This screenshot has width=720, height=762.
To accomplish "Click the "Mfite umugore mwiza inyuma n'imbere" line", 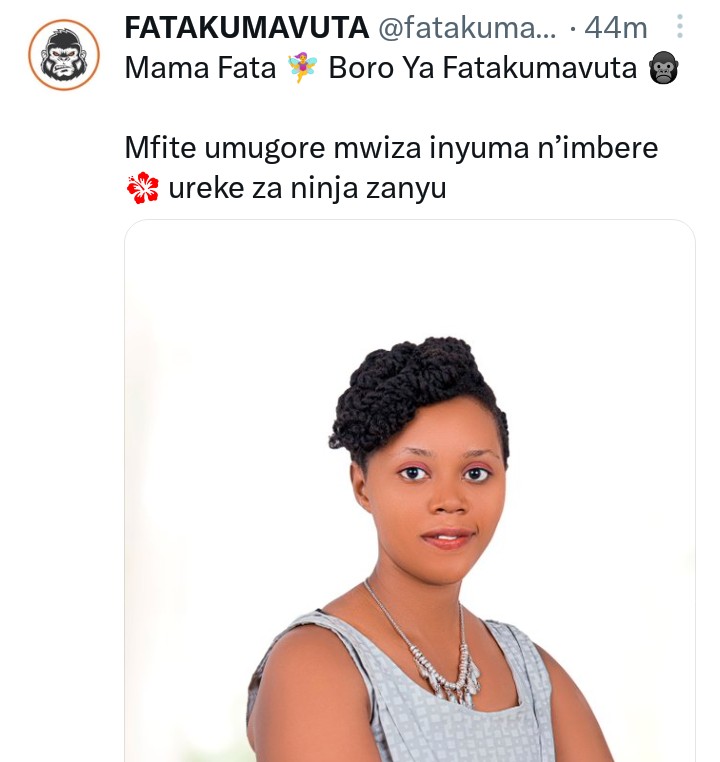I will [391, 148].
